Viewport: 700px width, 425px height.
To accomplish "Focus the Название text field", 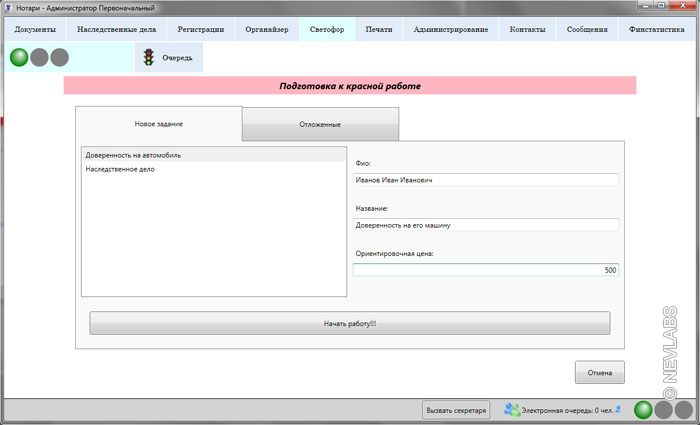I will [x=486, y=225].
